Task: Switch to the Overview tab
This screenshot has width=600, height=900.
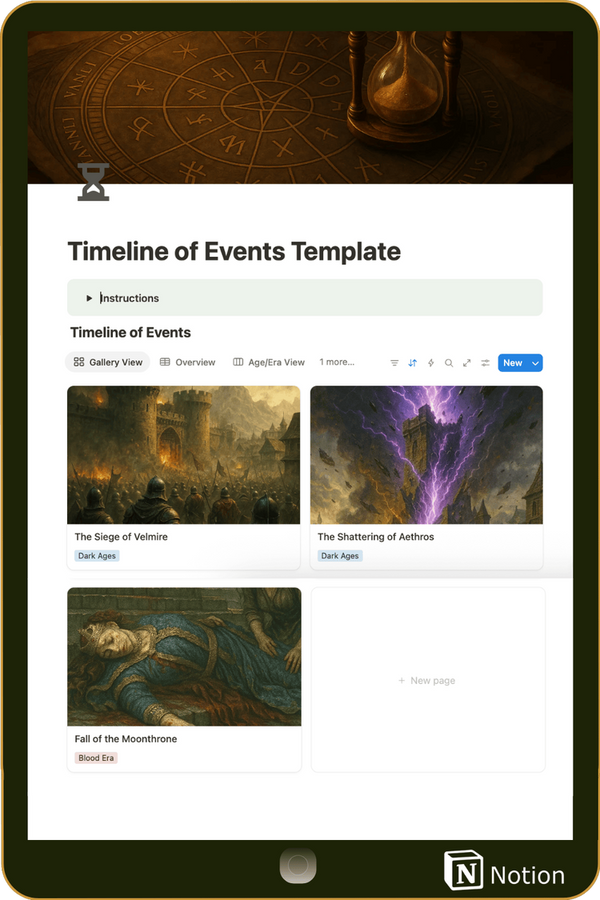Action: [x=188, y=362]
